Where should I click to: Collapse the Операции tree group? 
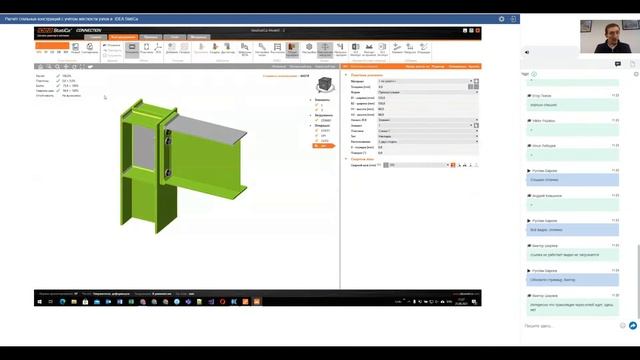coord(311,126)
